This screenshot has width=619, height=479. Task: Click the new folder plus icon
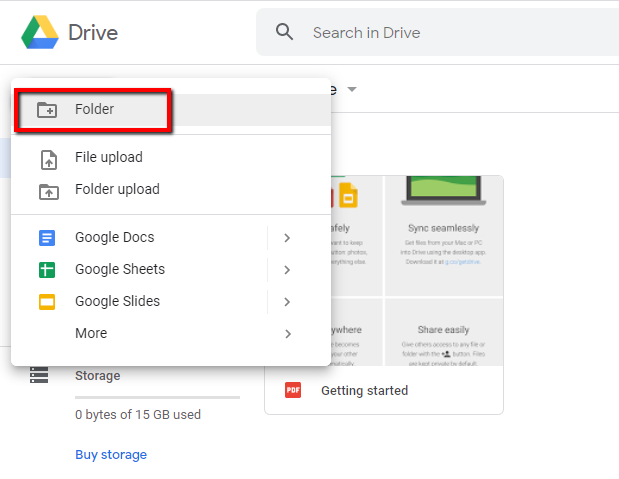pyautogui.click(x=47, y=110)
